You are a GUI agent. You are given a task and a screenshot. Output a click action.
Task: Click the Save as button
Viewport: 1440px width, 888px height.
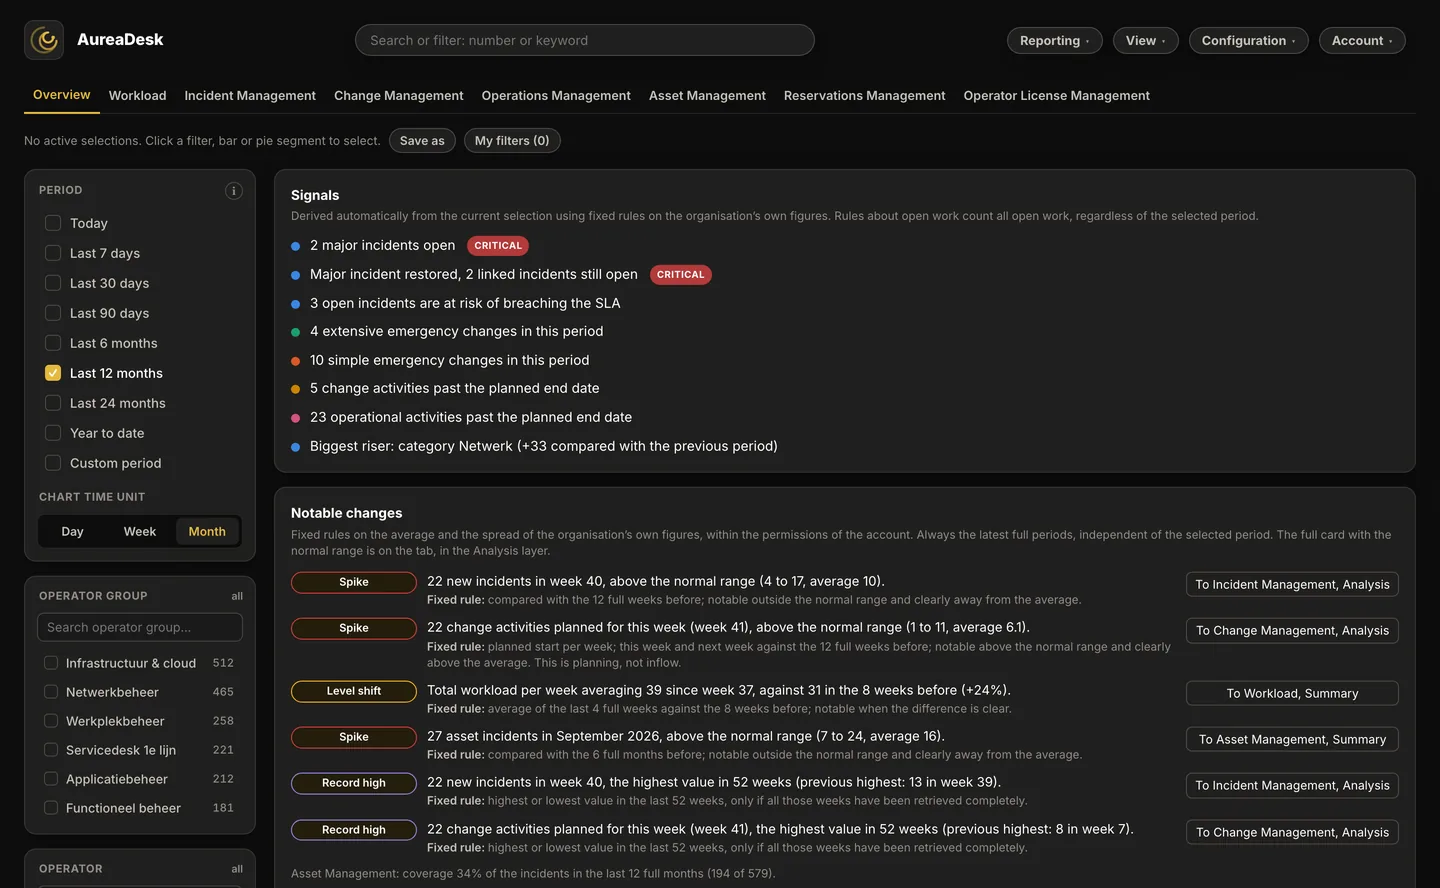pyautogui.click(x=422, y=141)
